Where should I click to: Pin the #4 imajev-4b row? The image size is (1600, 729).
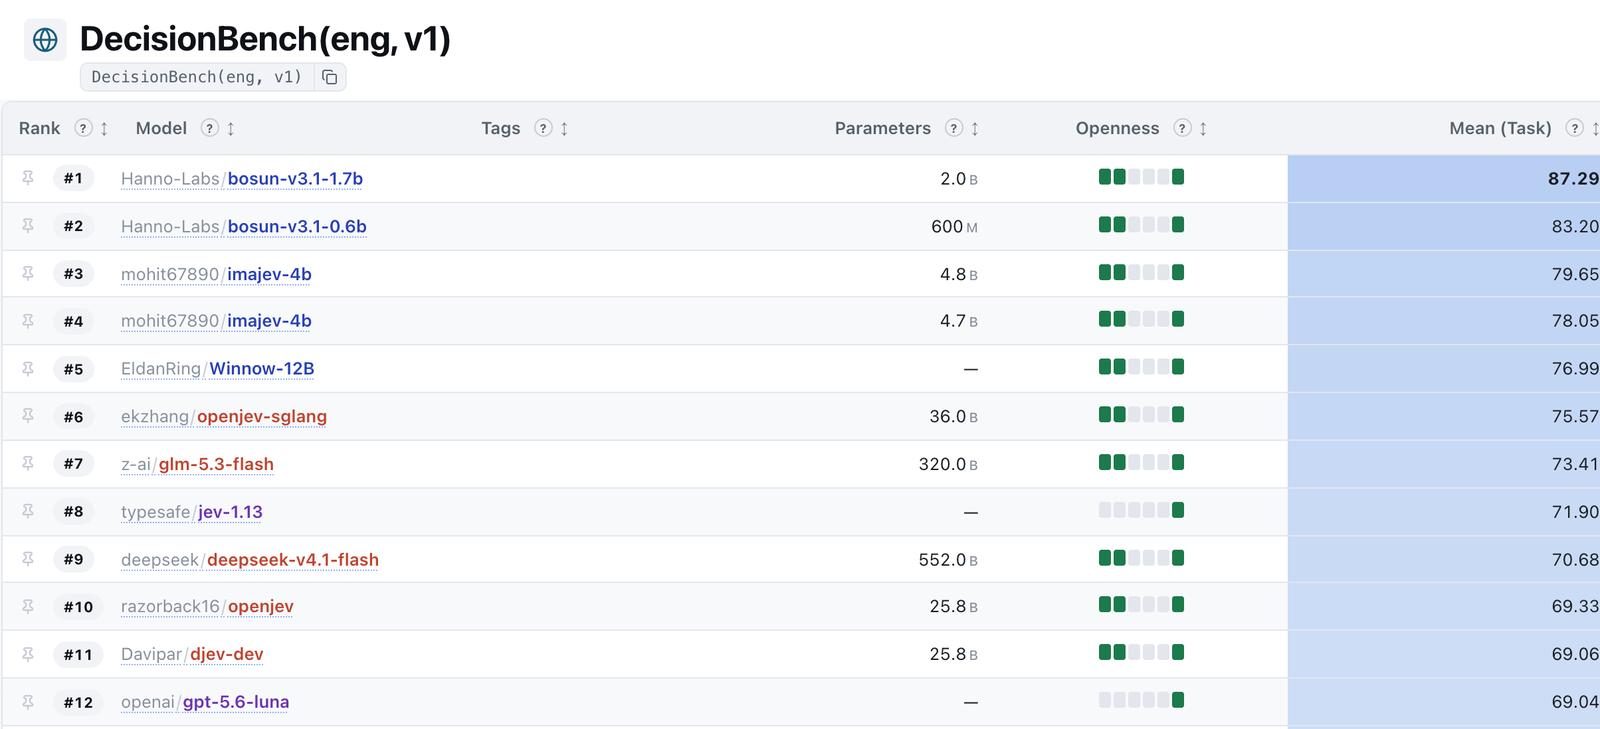[x=28, y=321]
